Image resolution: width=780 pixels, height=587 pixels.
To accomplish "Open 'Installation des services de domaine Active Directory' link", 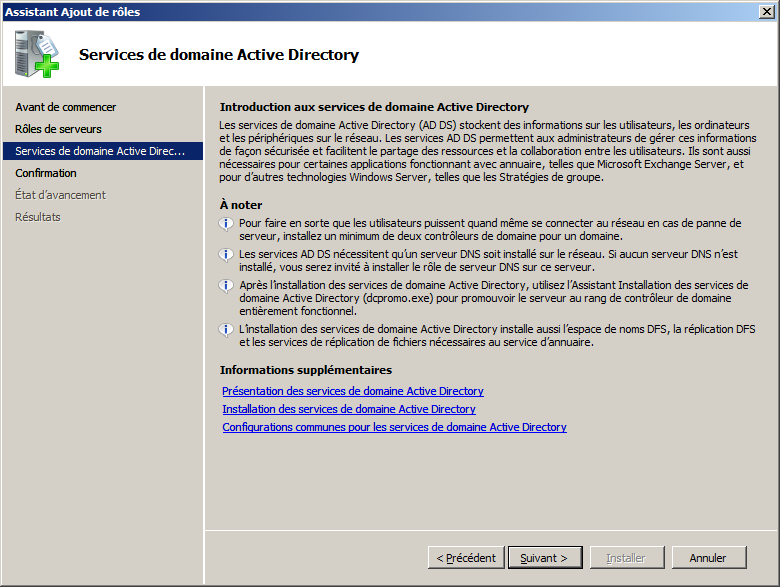I will [x=348, y=409].
